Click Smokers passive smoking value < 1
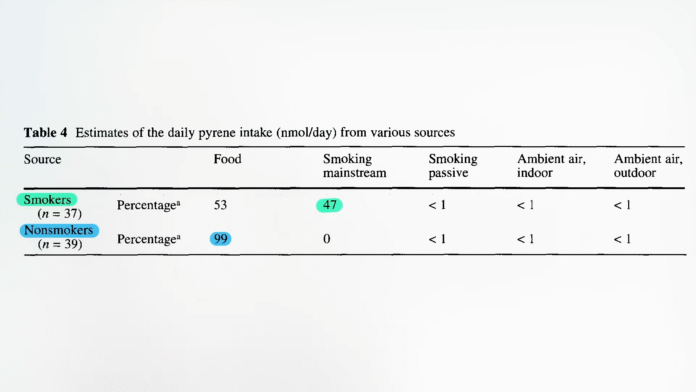 [437, 205]
